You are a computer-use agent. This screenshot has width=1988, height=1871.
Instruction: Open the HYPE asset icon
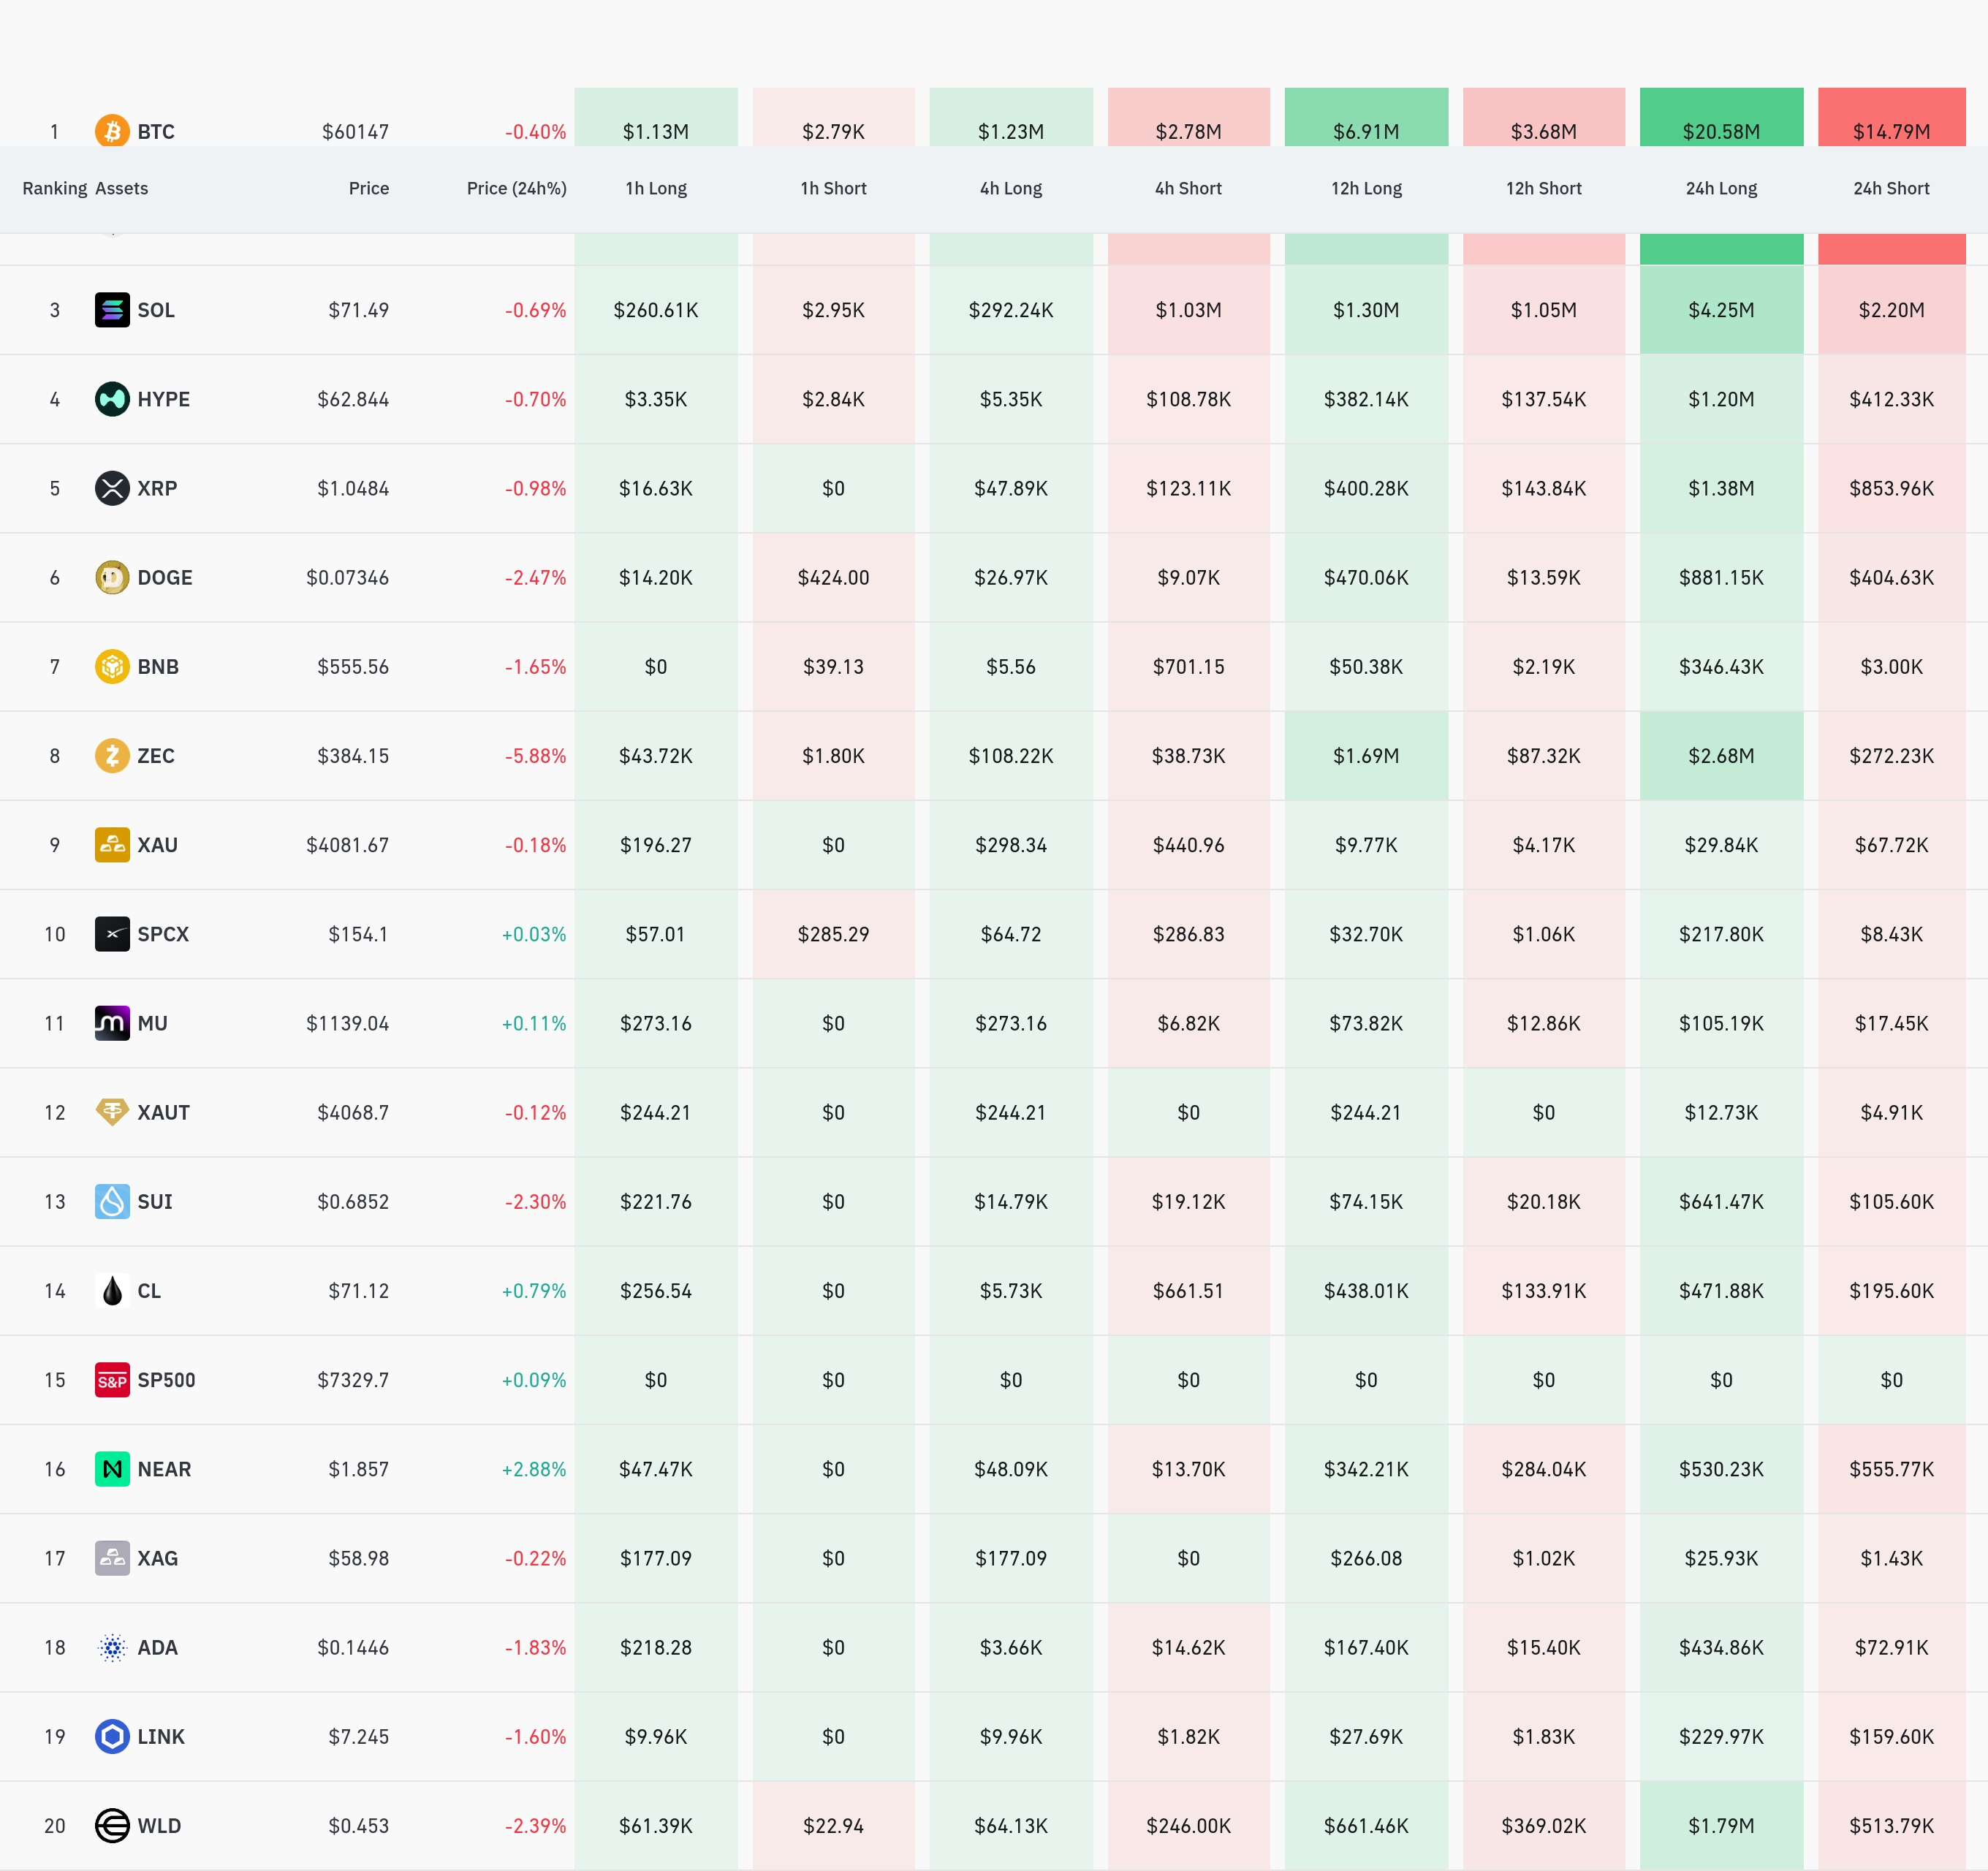(112, 399)
